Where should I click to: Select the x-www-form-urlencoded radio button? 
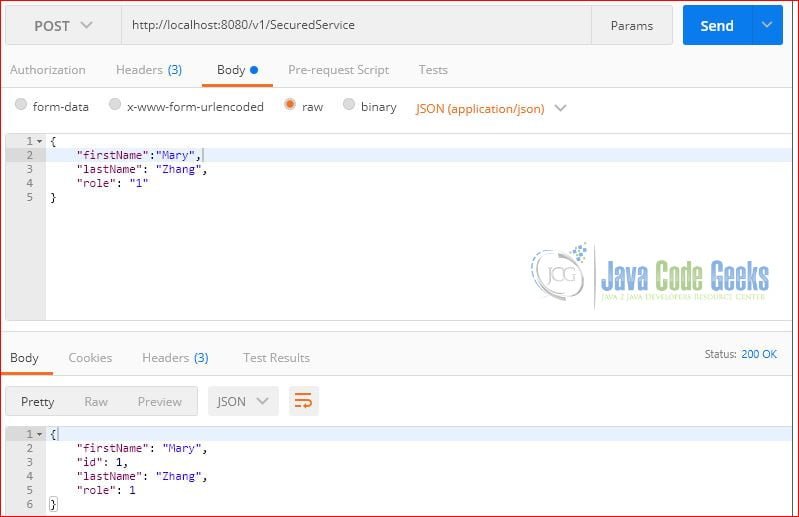[x=115, y=104]
